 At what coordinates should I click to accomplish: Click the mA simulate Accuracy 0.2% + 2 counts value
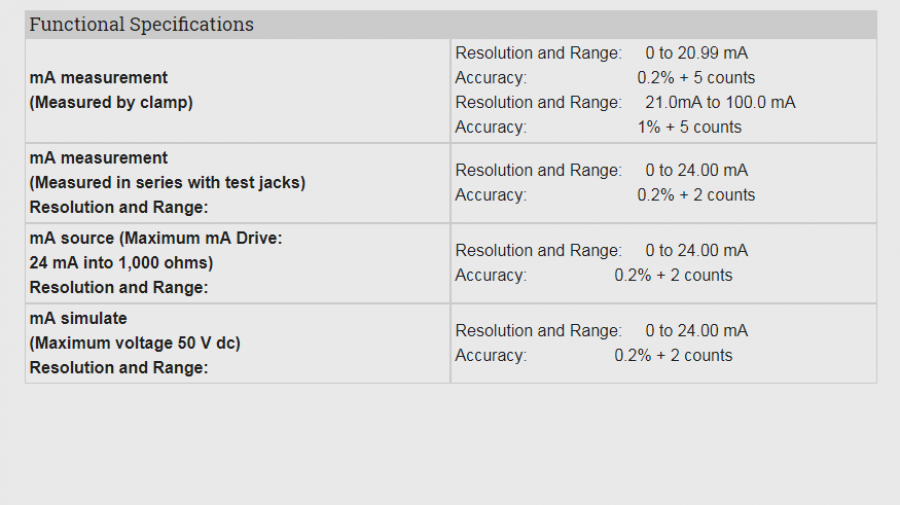pos(673,355)
